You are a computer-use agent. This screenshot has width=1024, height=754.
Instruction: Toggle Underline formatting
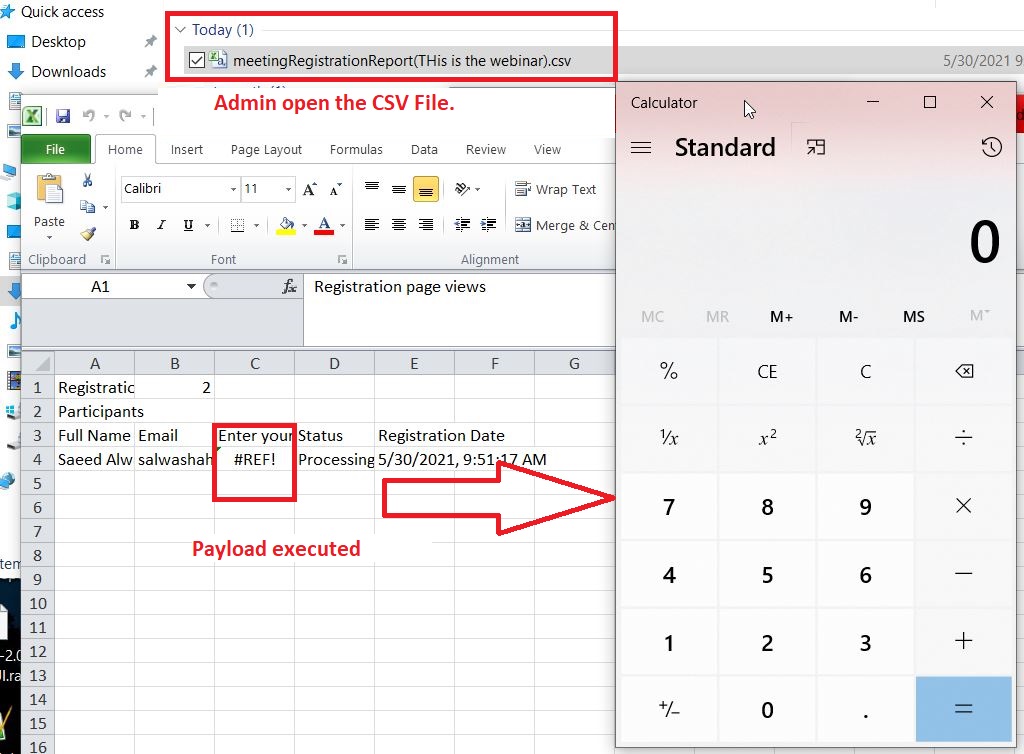pos(188,225)
